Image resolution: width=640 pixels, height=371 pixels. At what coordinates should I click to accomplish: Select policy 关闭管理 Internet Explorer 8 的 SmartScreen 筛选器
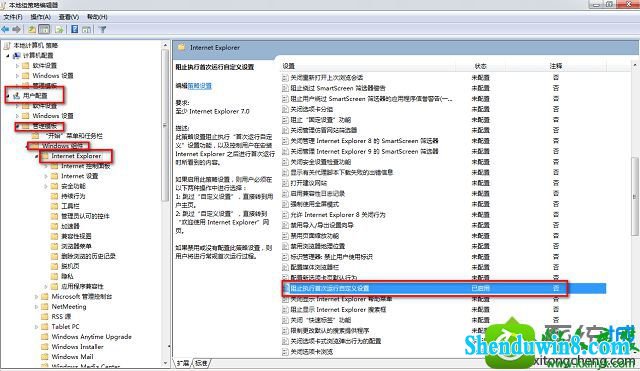364,141
